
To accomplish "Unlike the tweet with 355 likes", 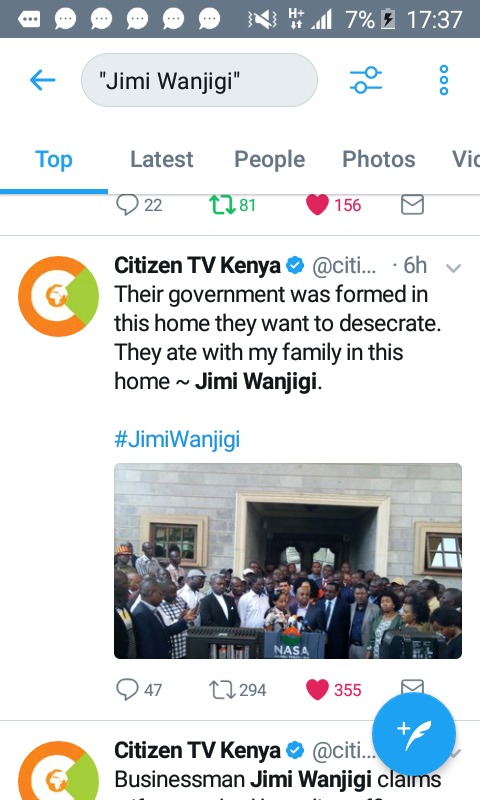I will pos(317,690).
